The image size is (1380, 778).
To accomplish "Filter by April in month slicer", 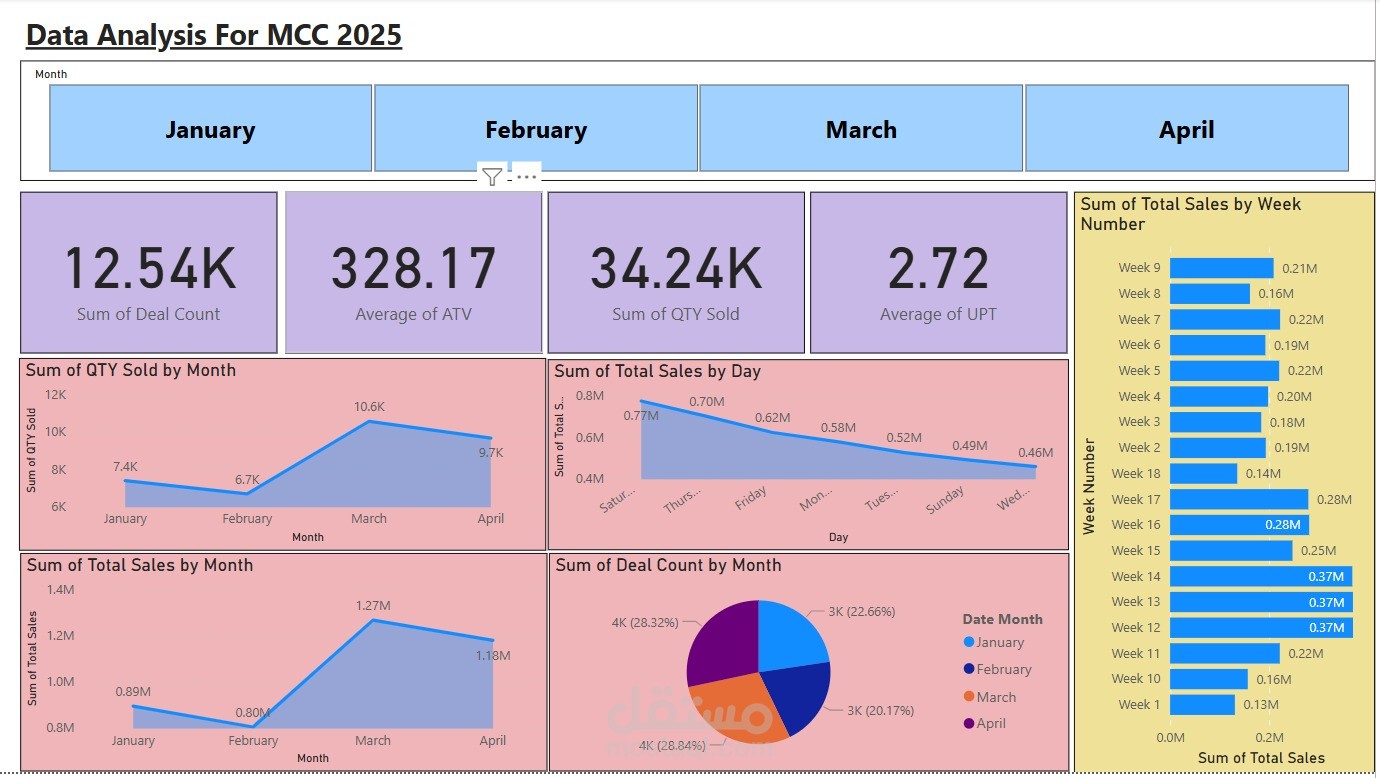I will (1187, 128).
